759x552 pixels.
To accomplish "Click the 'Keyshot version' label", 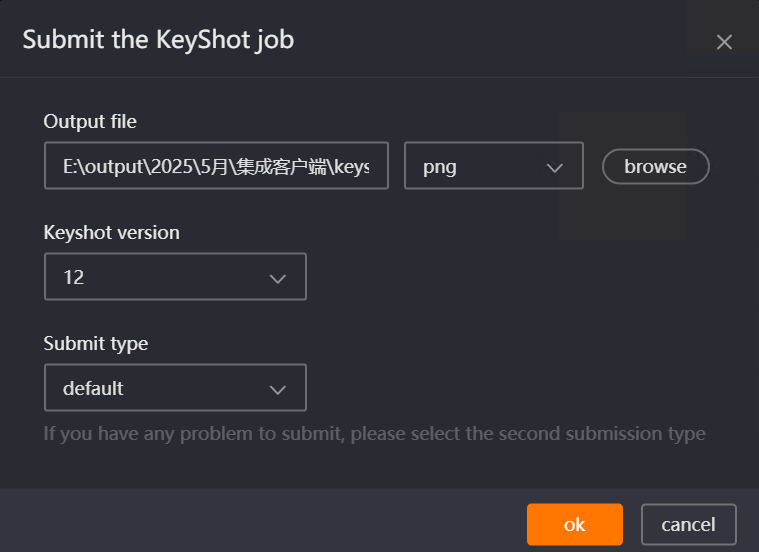I will (x=112, y=233).
